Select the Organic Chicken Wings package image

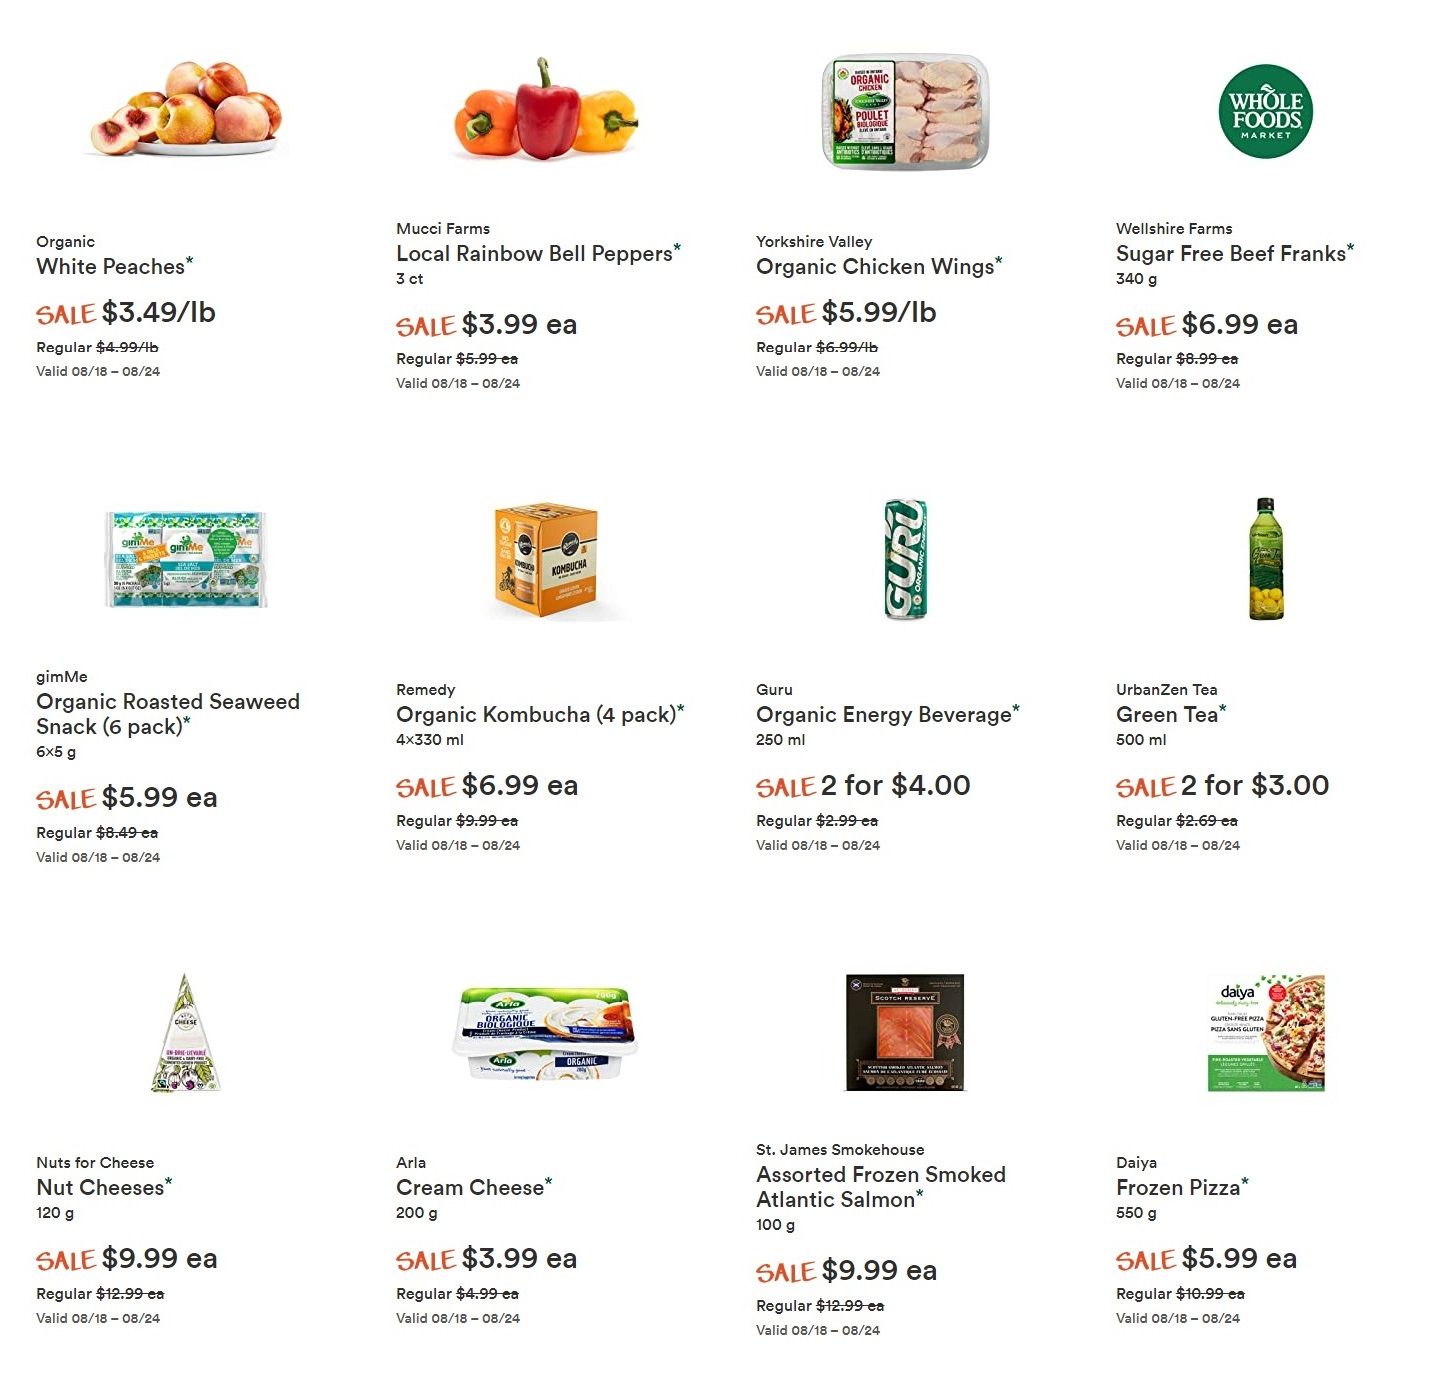click(906, 112)
